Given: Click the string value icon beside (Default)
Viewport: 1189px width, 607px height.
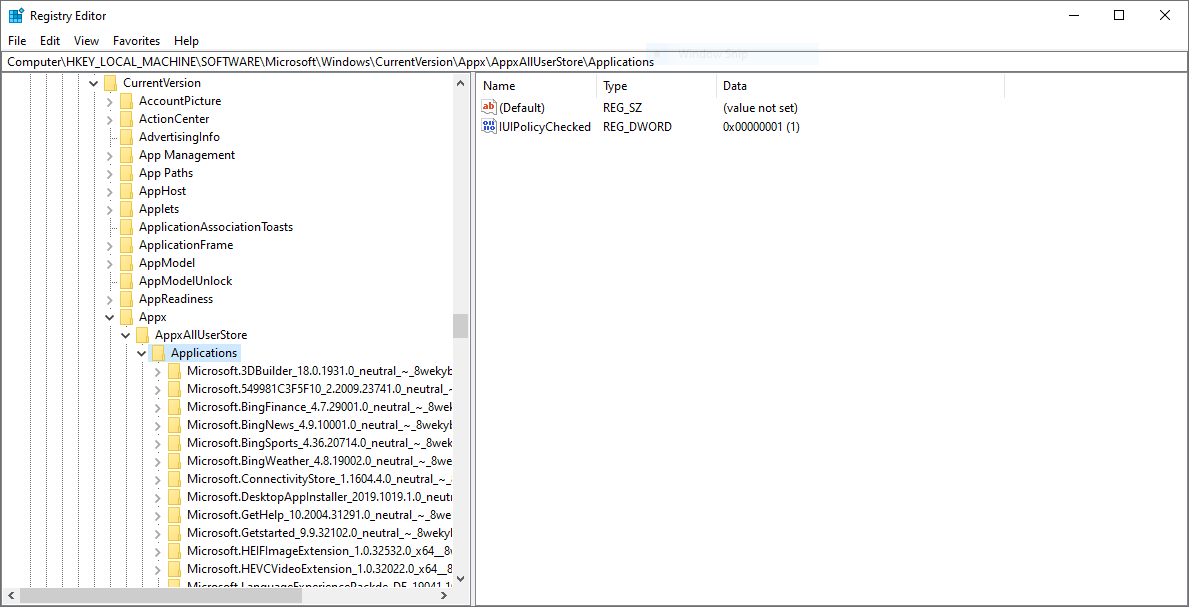Looking at the screenshot, I should pos(488,107).
